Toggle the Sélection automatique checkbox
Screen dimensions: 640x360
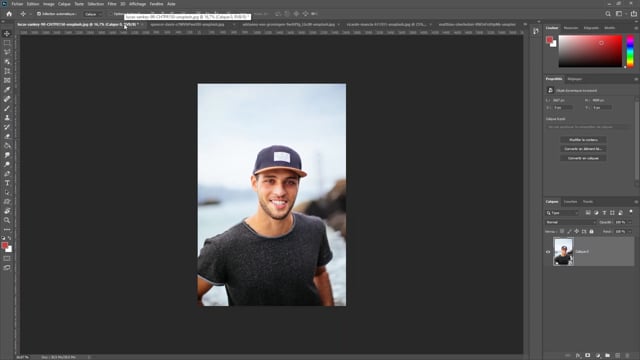39,14
